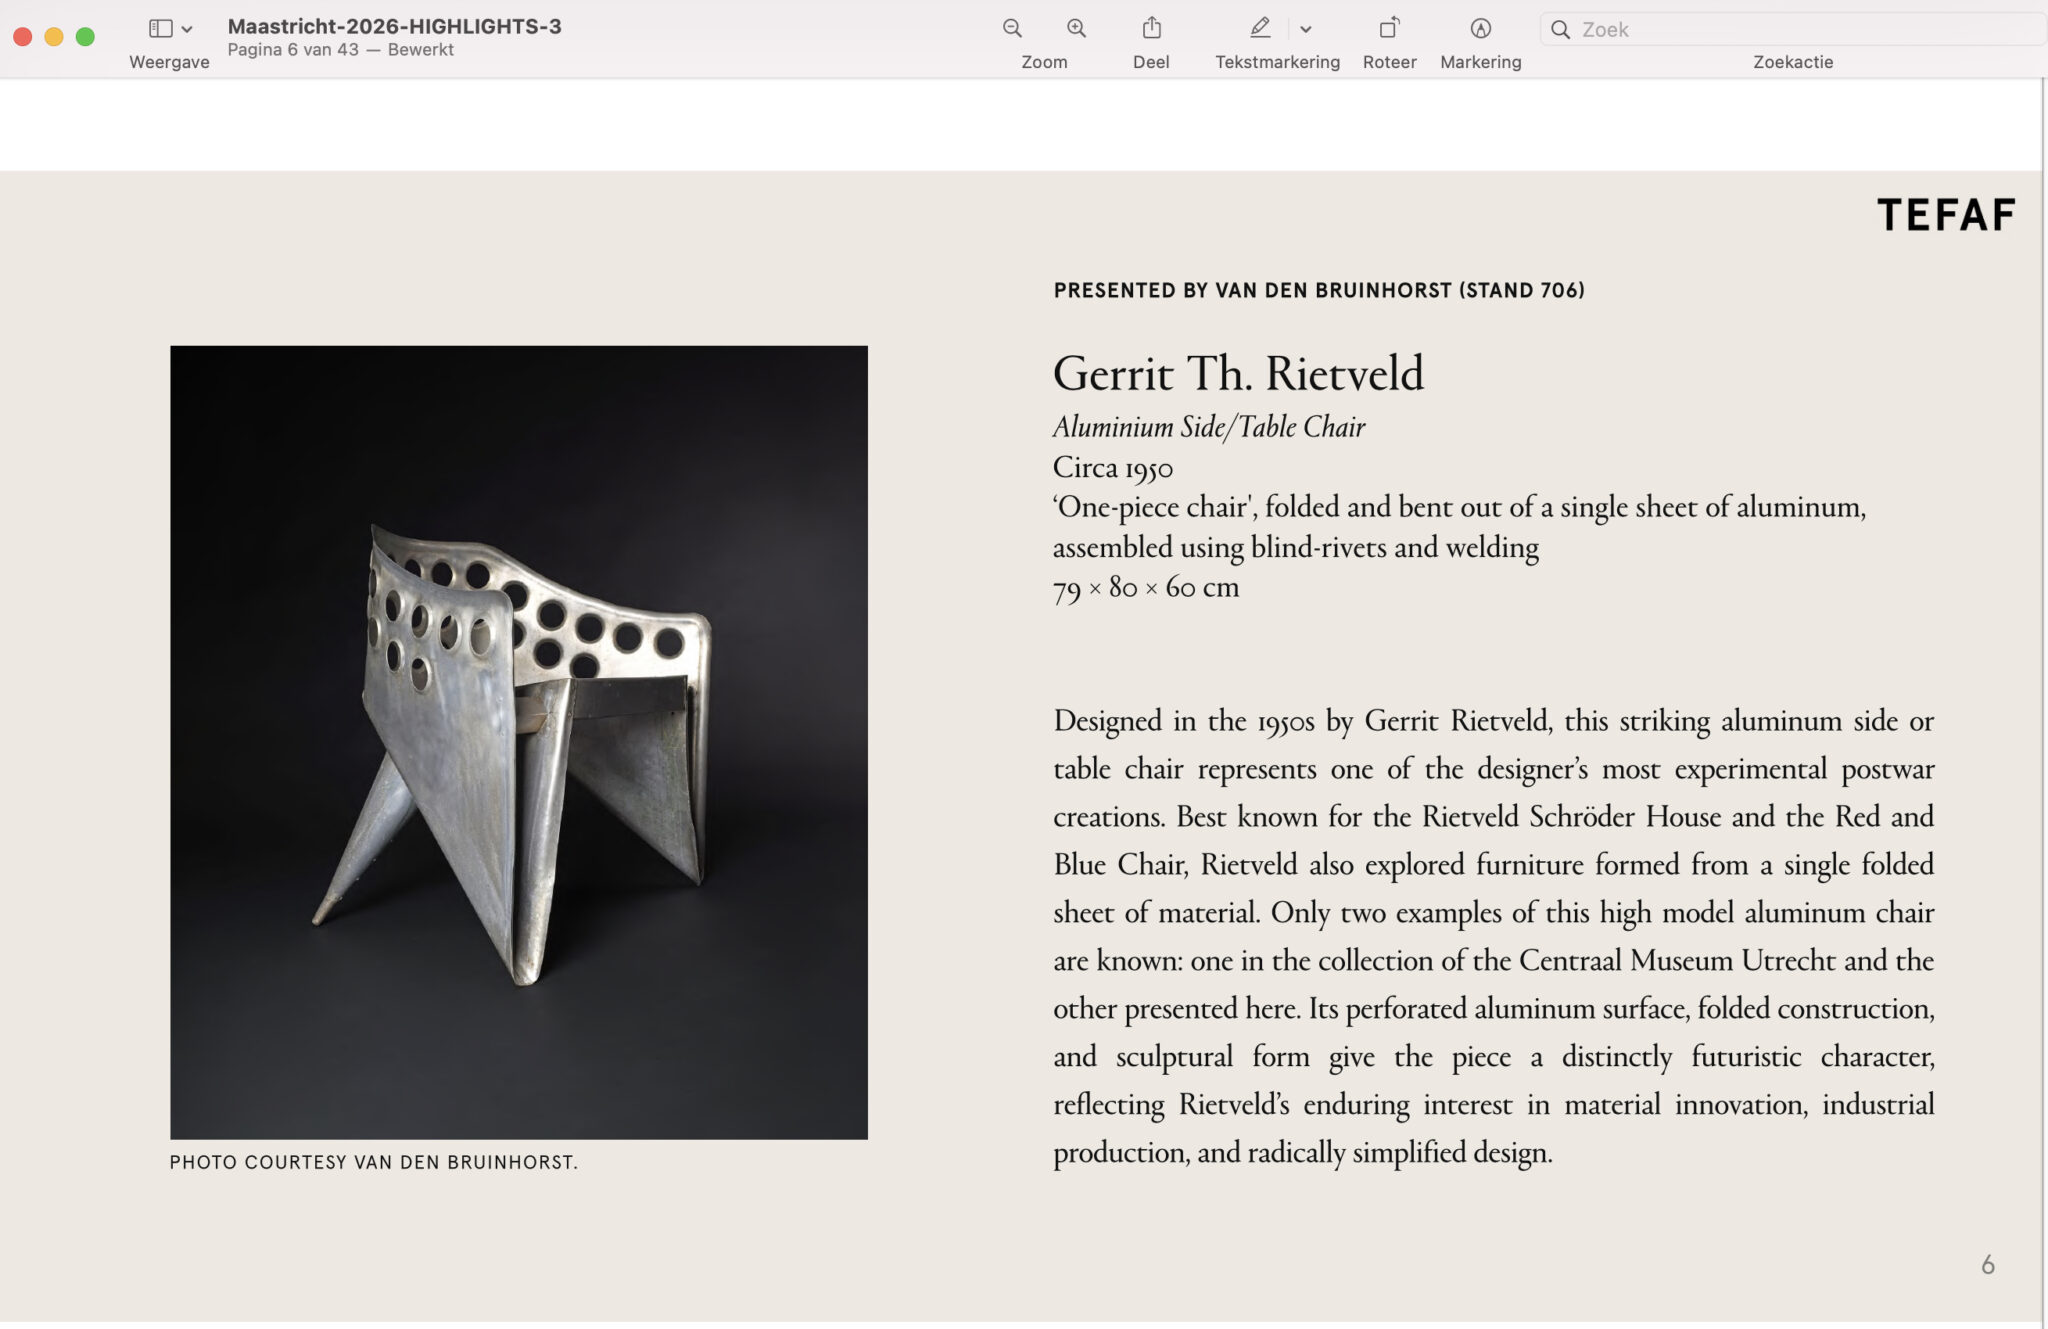2048x1329 pixels.
Task: Click the green fullscreen window button
Action: coord(86,37)
